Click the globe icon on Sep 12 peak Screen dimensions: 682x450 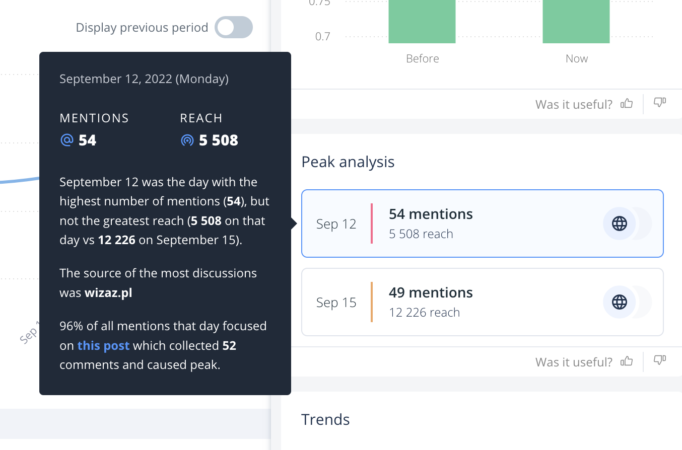point(620,224)
